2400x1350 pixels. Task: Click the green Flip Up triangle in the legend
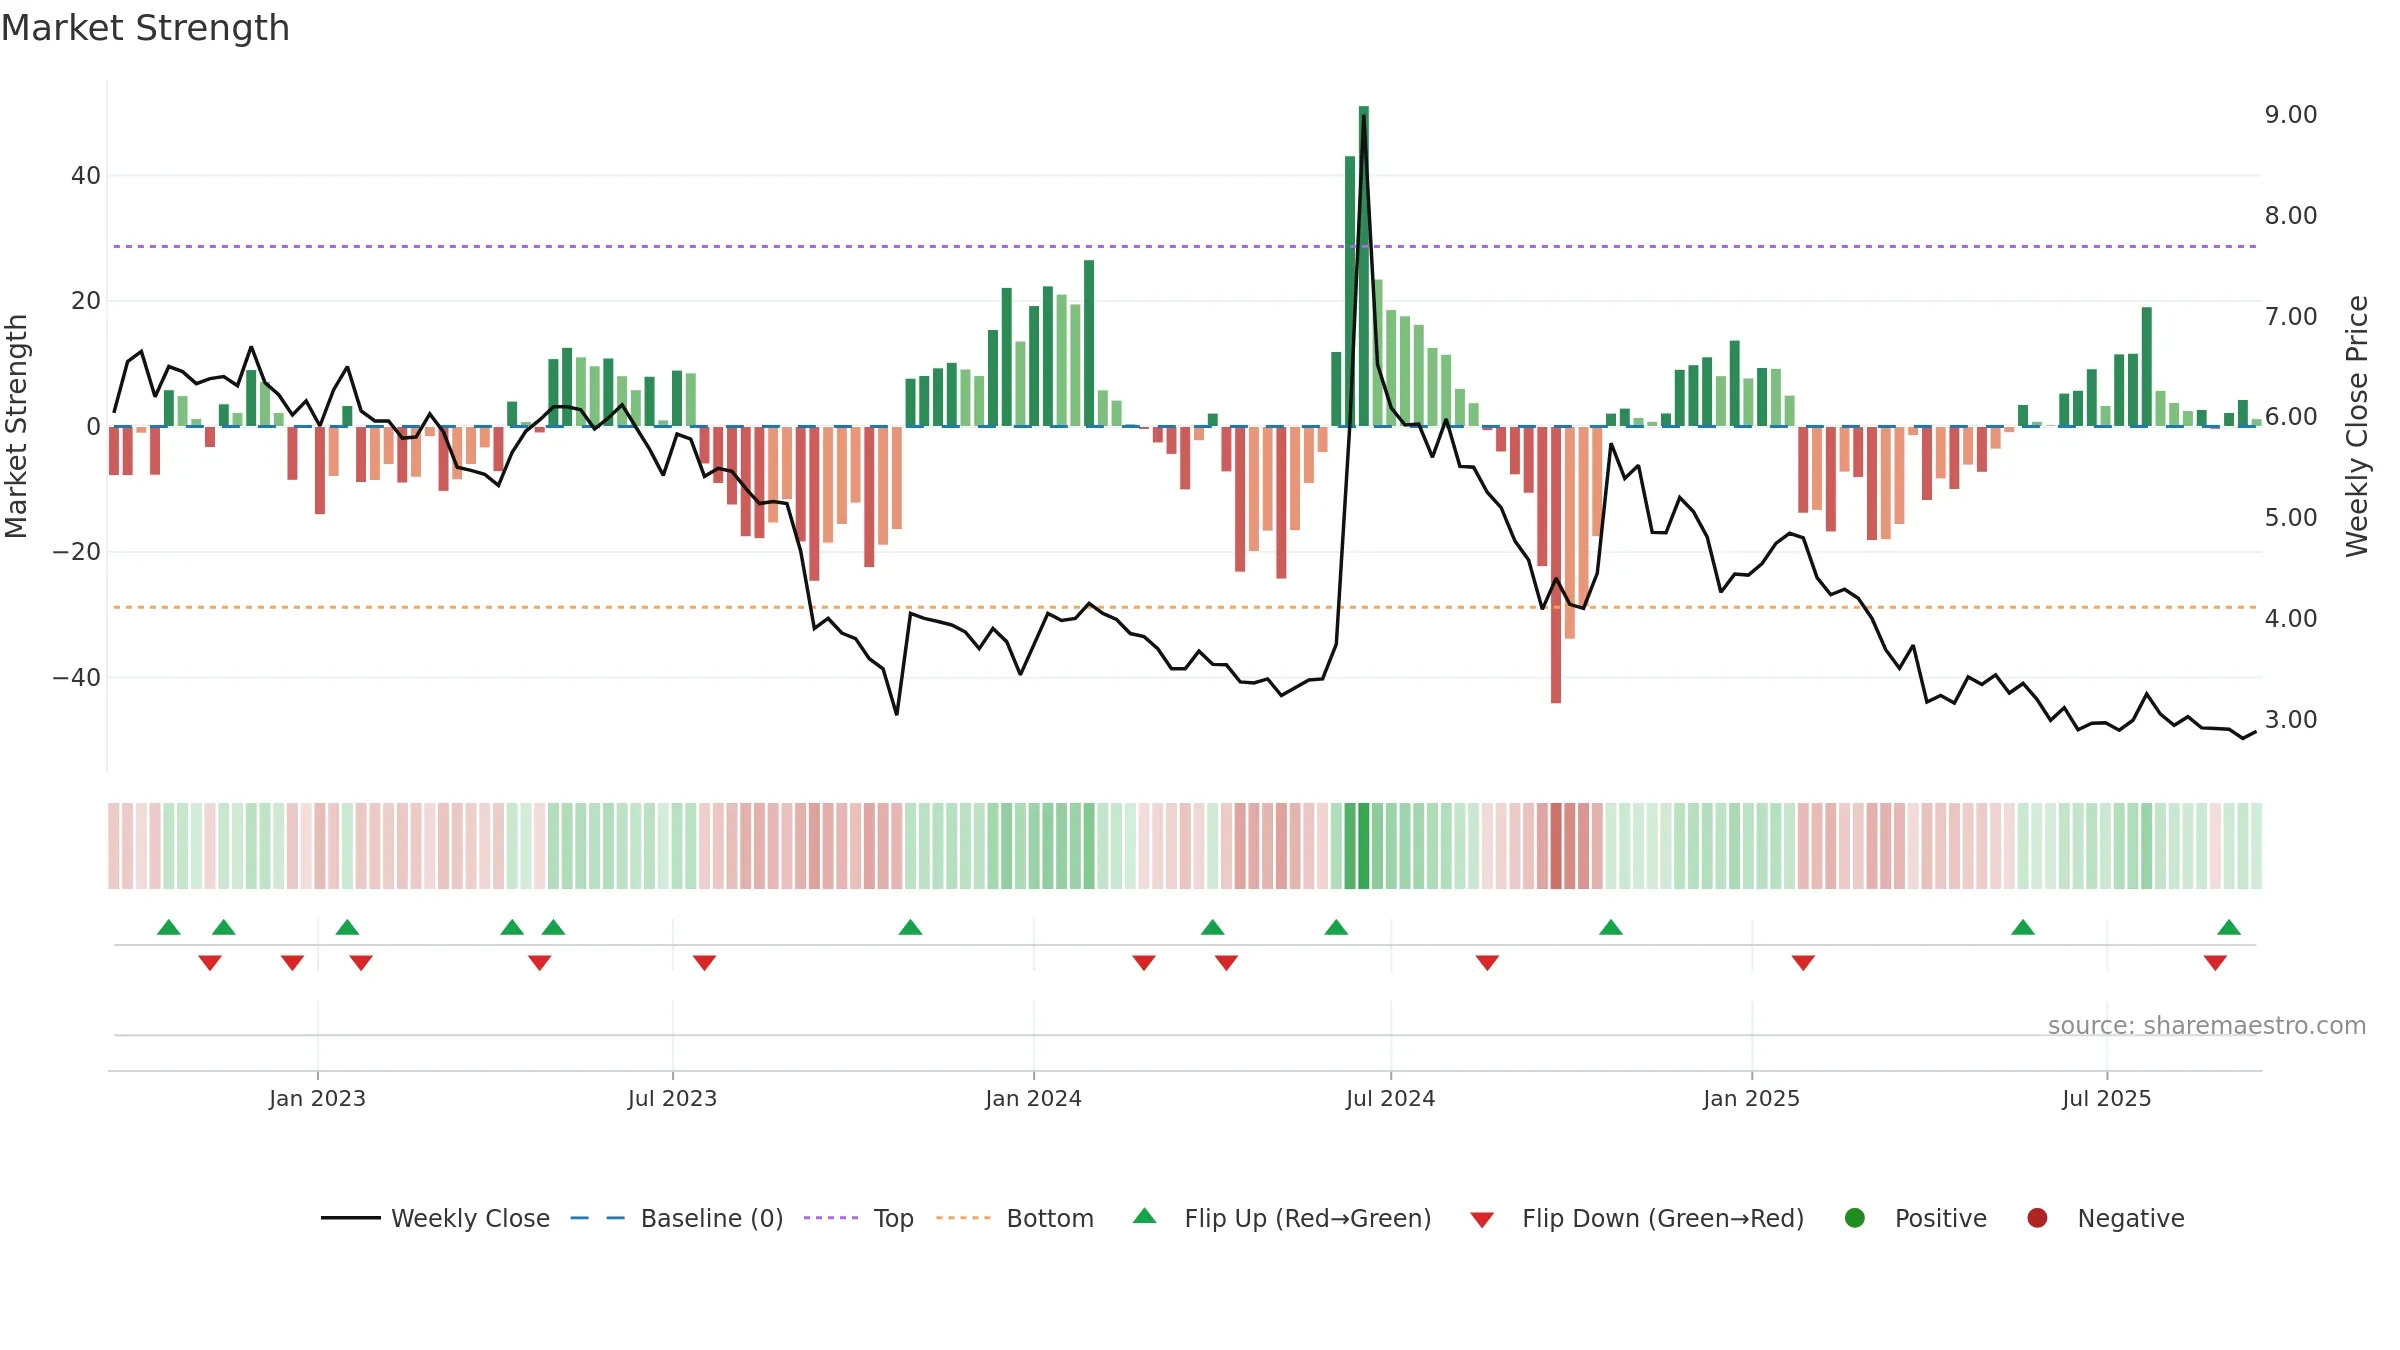[x=1145, y=1216]
